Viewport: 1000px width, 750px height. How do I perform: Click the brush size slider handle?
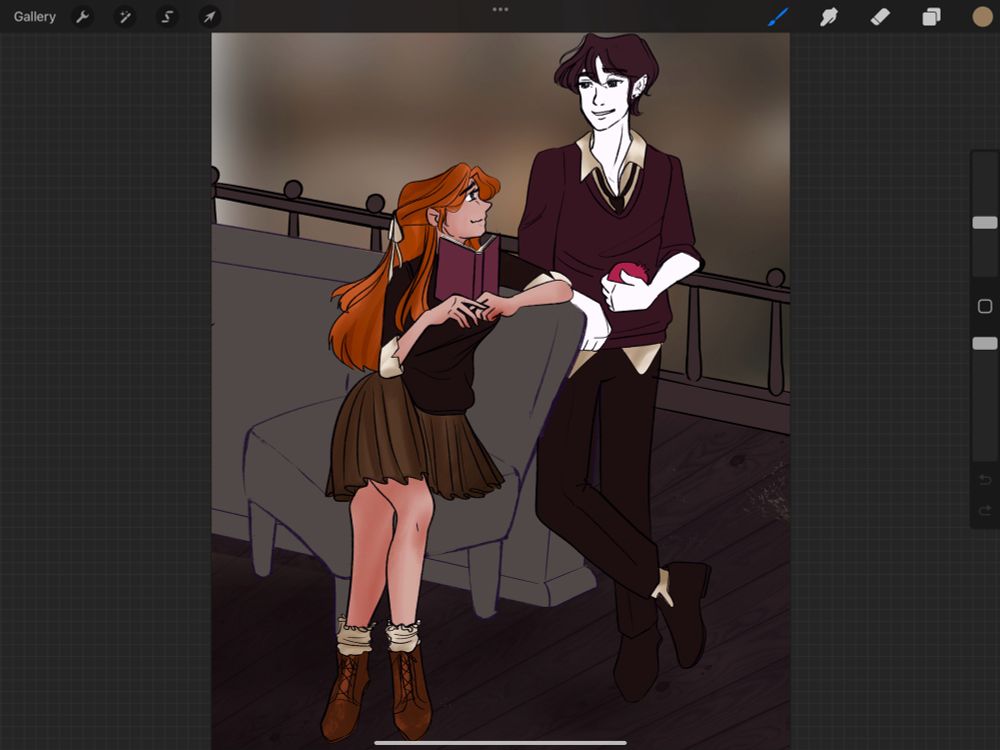pos(985,222)
